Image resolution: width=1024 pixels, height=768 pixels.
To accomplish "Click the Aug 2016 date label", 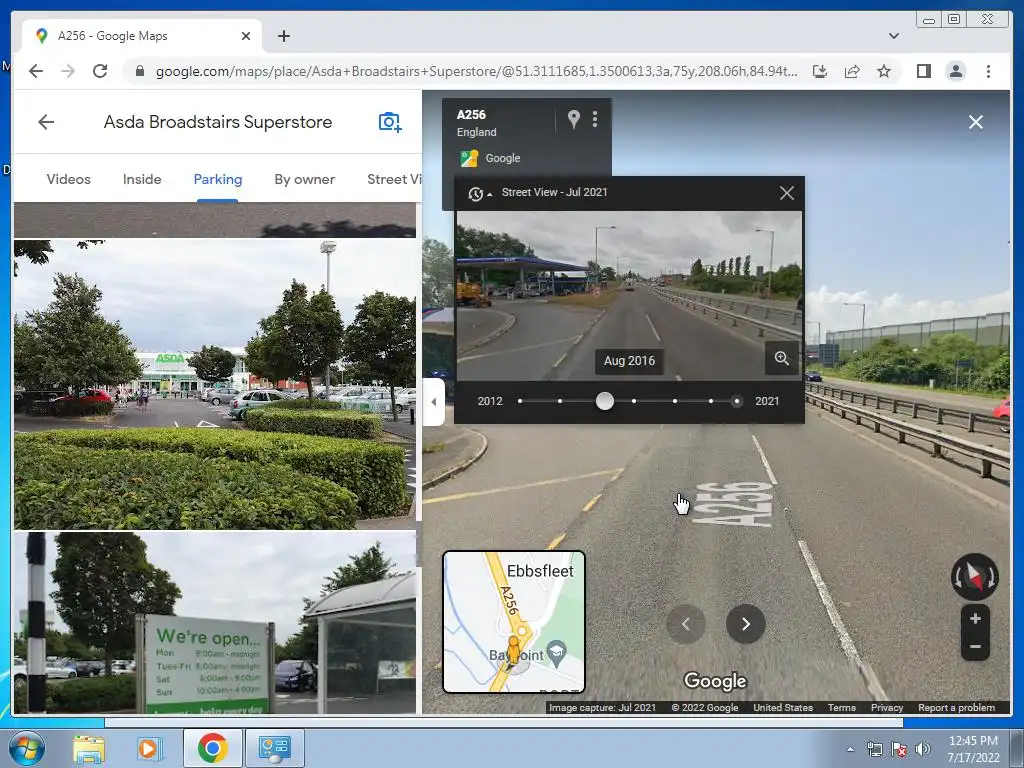I will 629,360.
